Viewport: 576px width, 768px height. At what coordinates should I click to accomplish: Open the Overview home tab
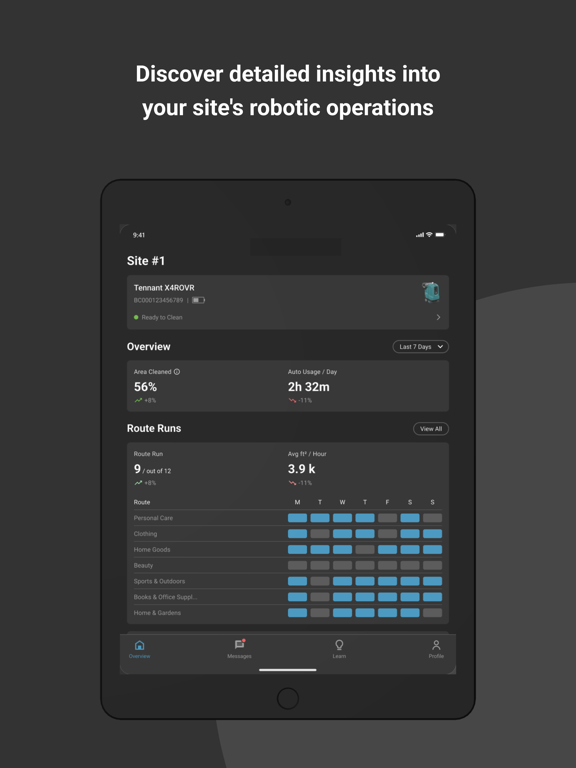point(140,649)
